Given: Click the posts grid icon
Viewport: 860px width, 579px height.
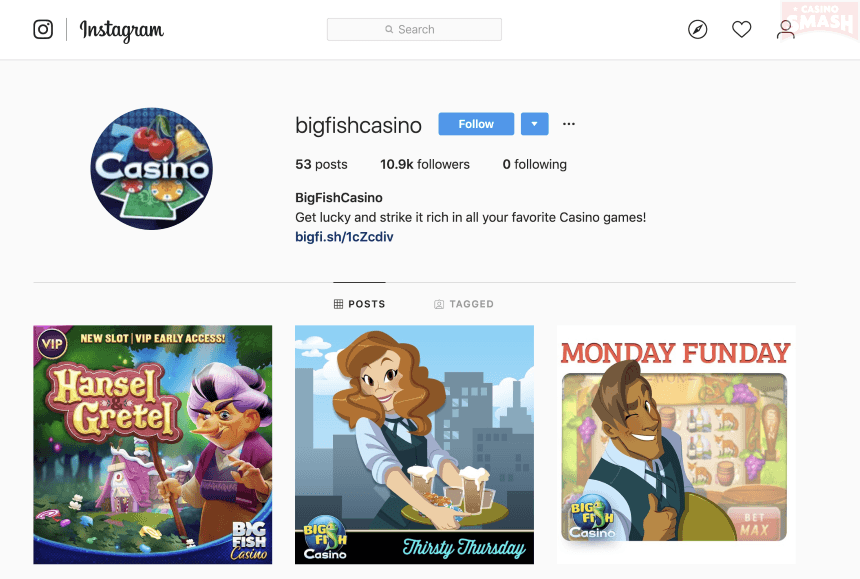Looking at the screenshot, I should 338,304.
